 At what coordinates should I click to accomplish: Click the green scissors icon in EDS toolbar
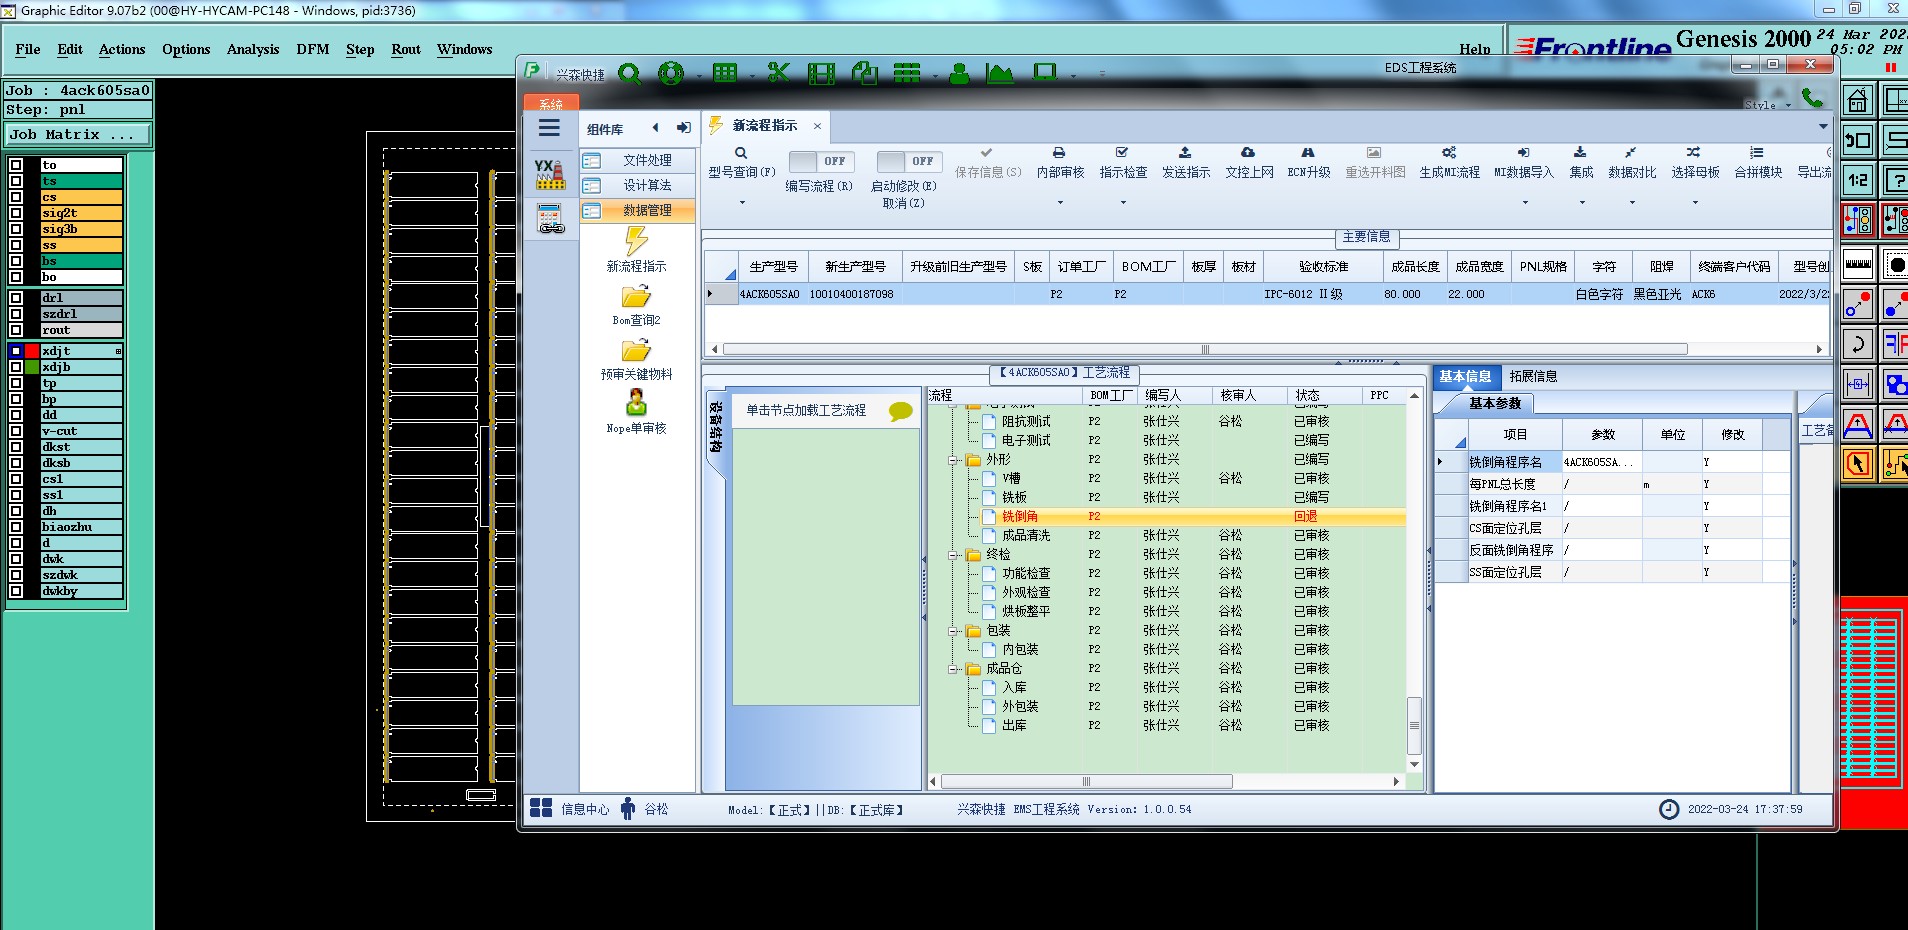pos(778,73)
